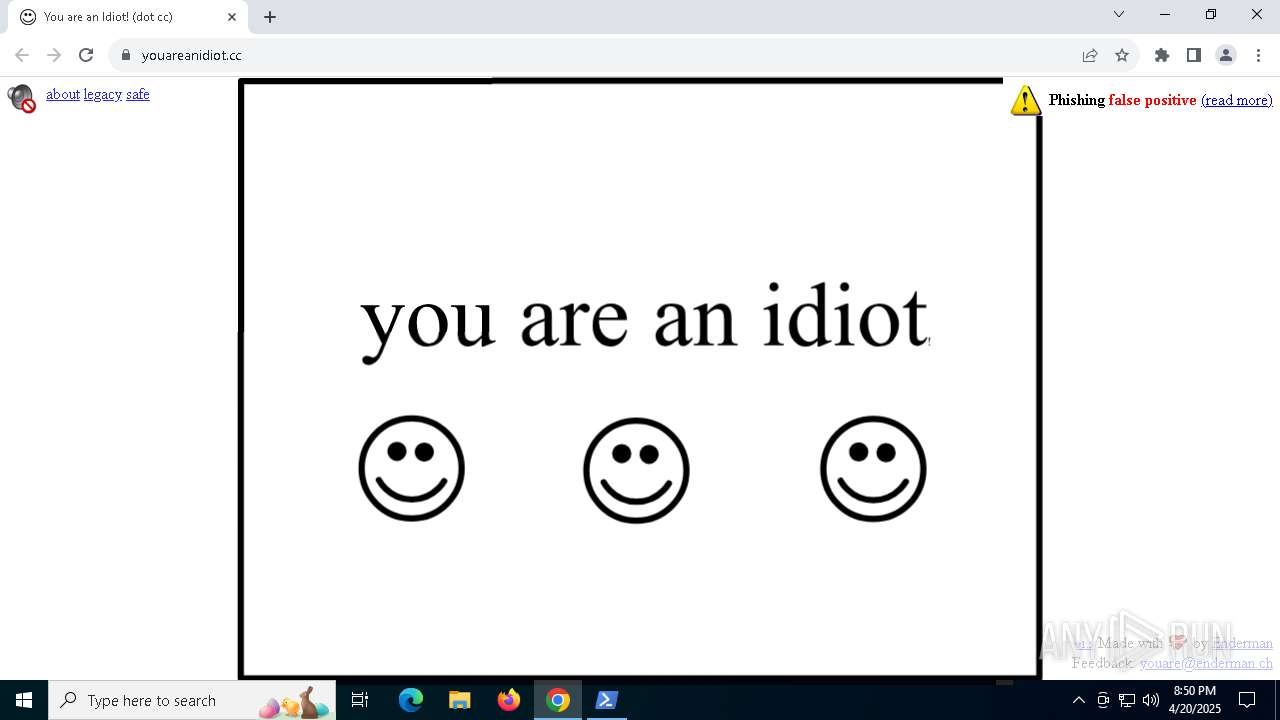Open Chrome profile avatar
Screen dimensions: 1280x720
tap(1226, 55)
